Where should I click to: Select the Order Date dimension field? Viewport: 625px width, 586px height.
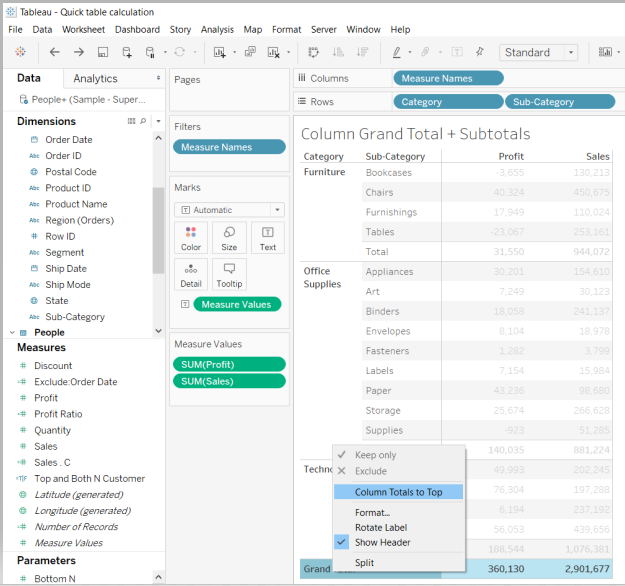coord(69,140)
